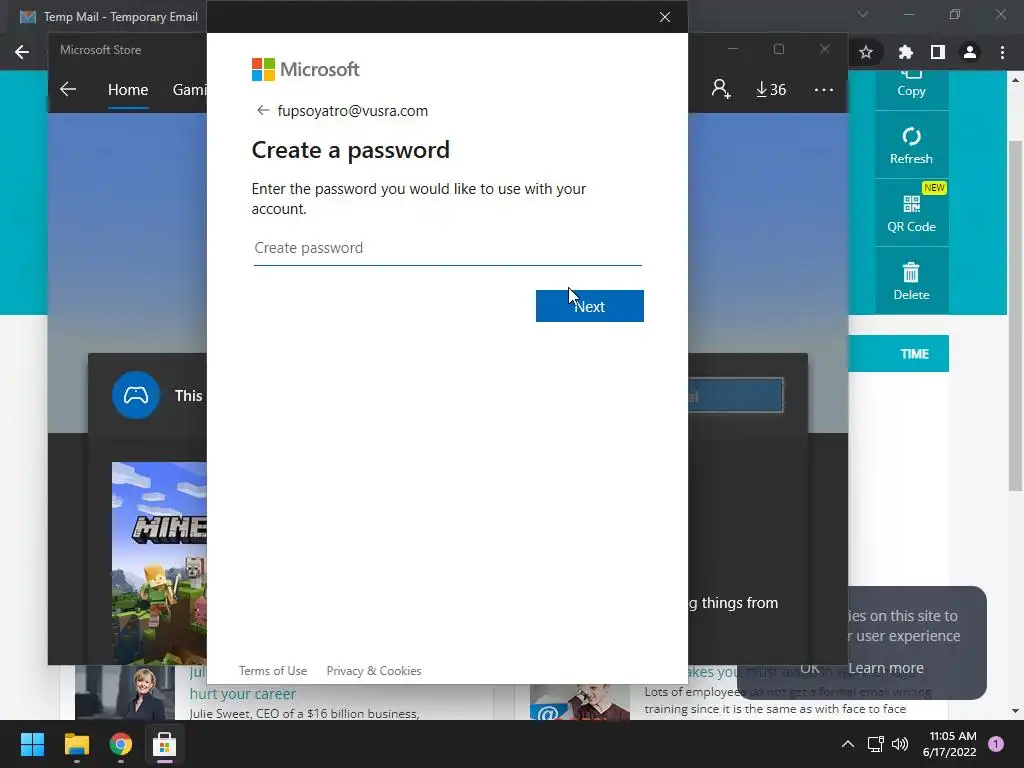Image resolution: width=1024 pixels, height=768 pixels.
Task: Open Microsoft Store from the taskbar
Action: pos(165,744)
